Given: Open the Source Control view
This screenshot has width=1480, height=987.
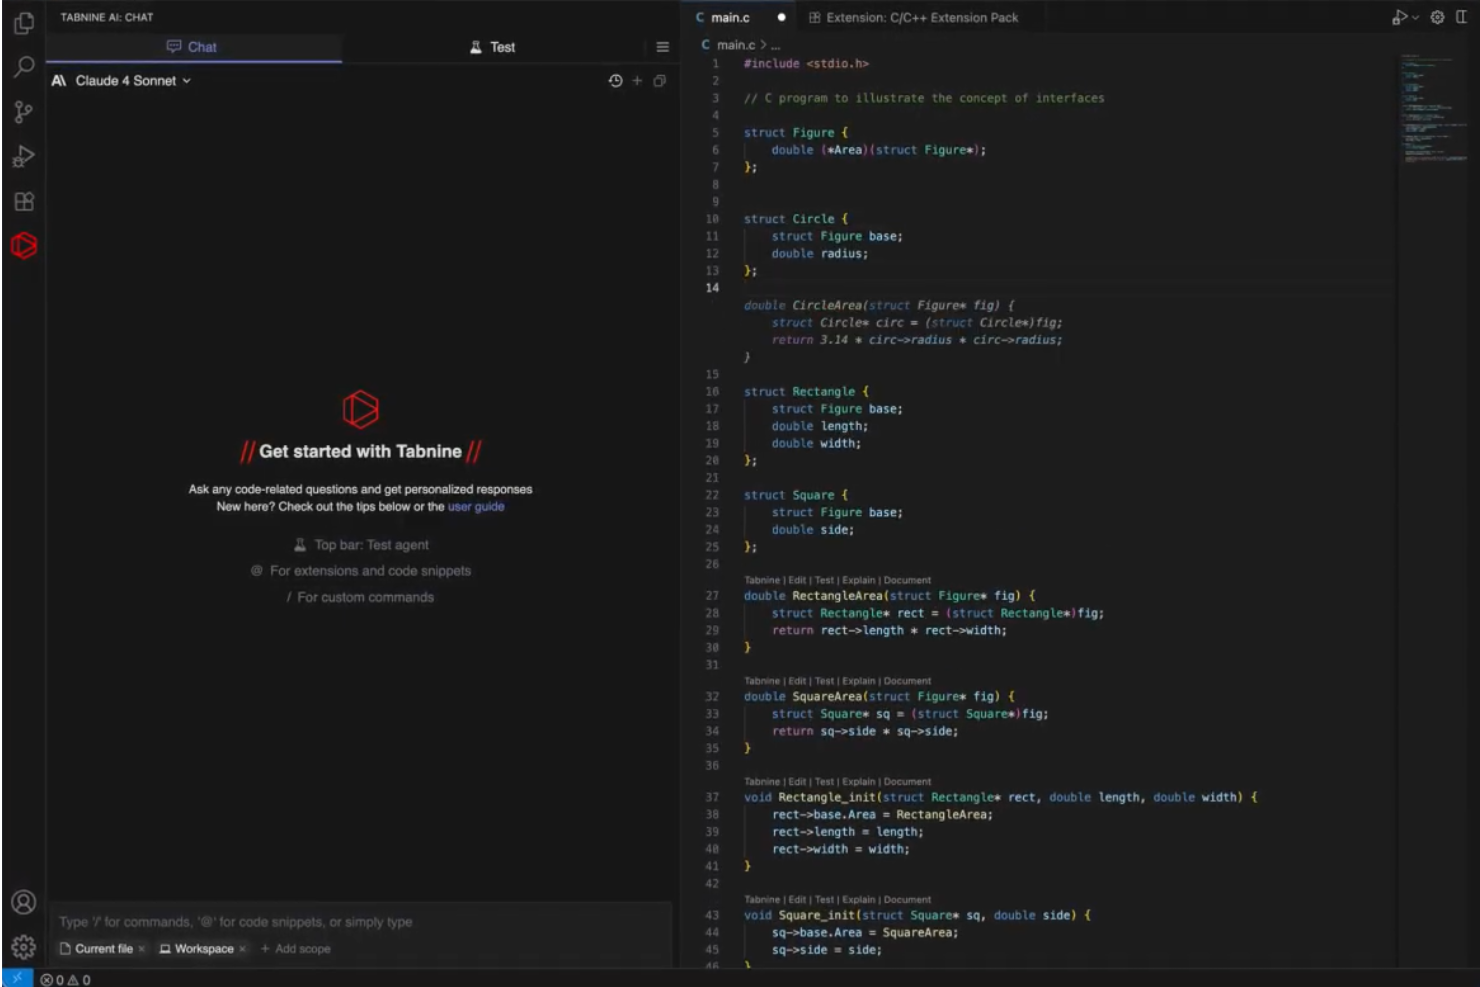Looking at the screenshot, I should click(24, 112).
